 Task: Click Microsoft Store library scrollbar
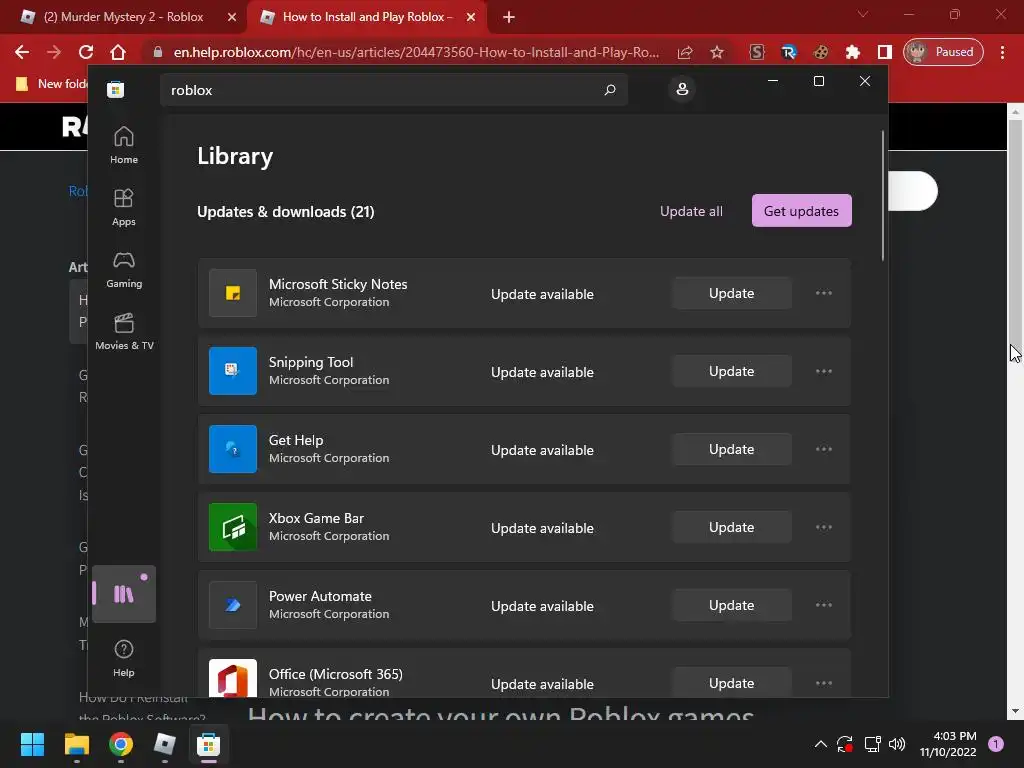(x=883, y=196)
